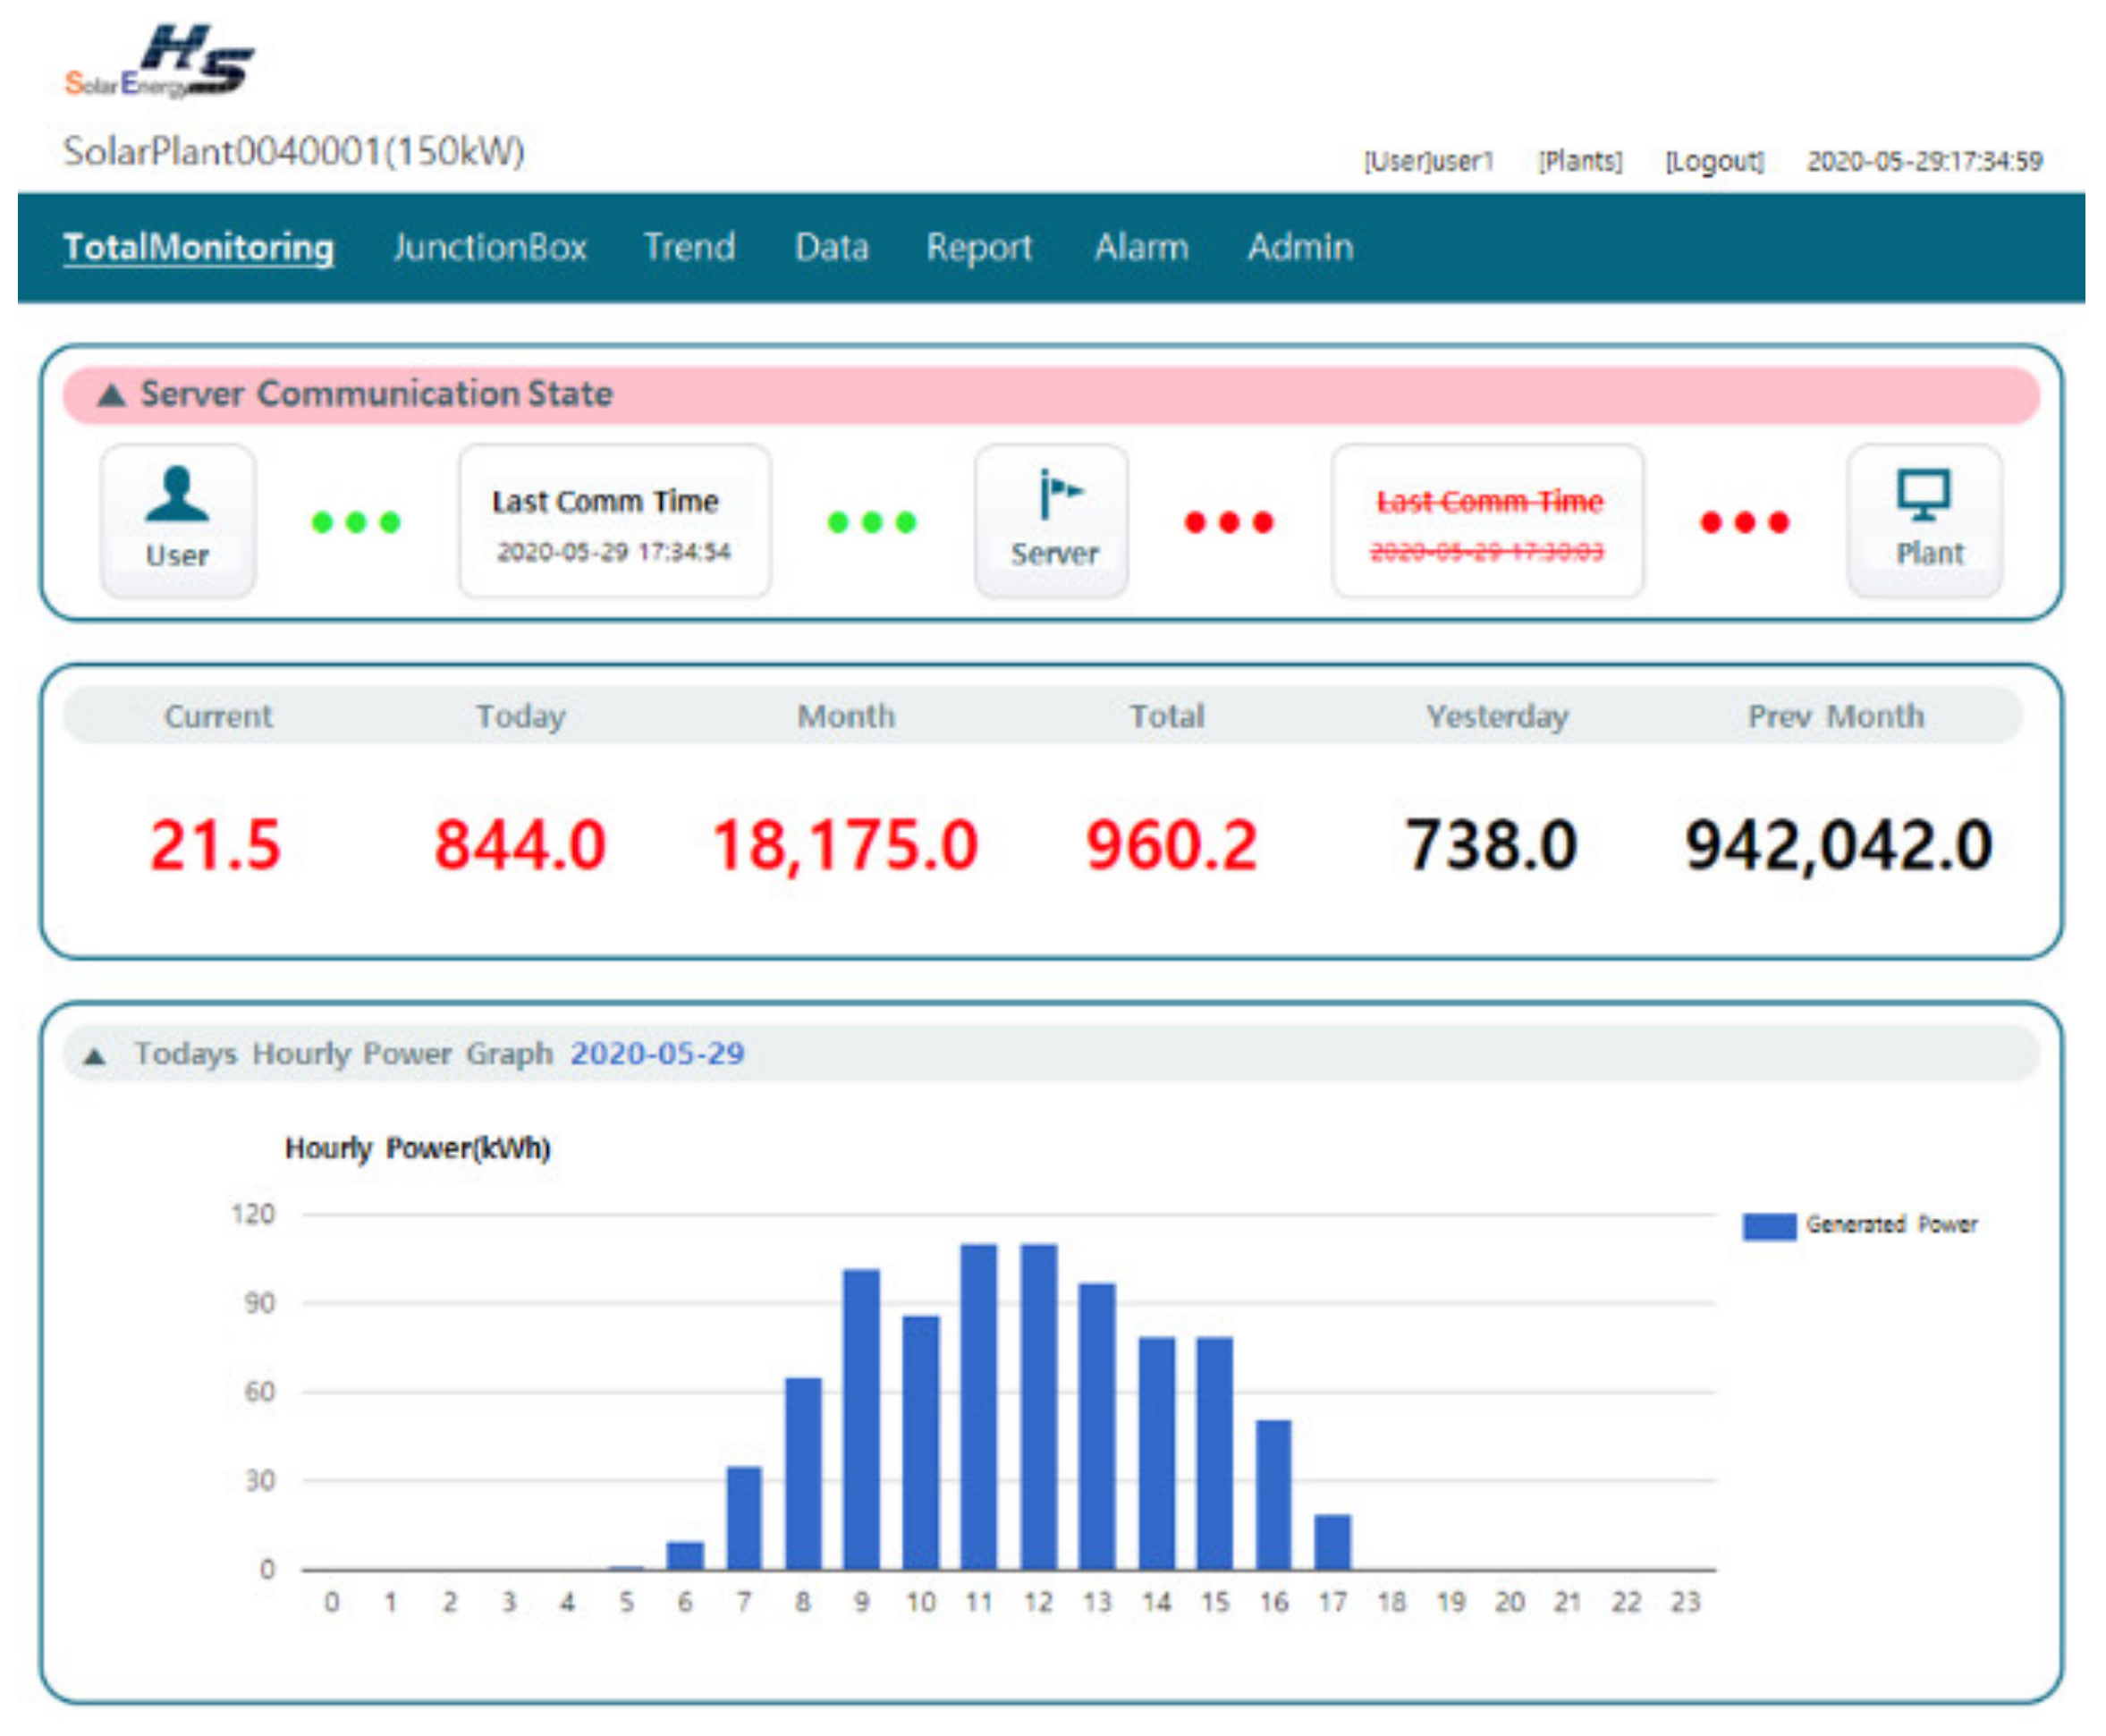Viewport: 2106px width, 1736px height.
Task: Click red dots right of Server icon
Action: 1229,523
